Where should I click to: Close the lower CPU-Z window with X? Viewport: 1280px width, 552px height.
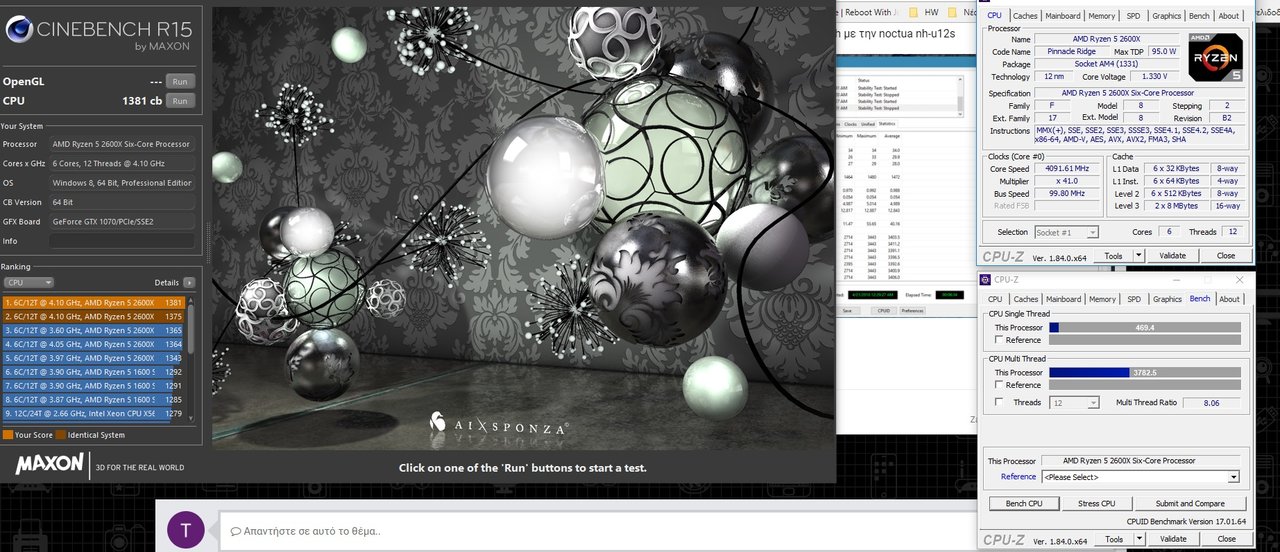(x=1240, y=280)
